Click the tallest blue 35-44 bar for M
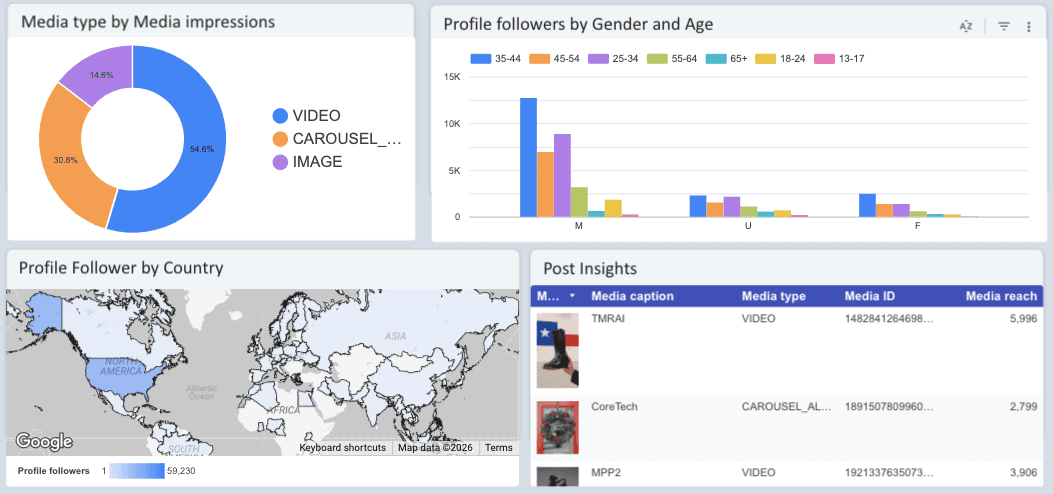Screen dimensions: 1053x494 tap(529, 157)
